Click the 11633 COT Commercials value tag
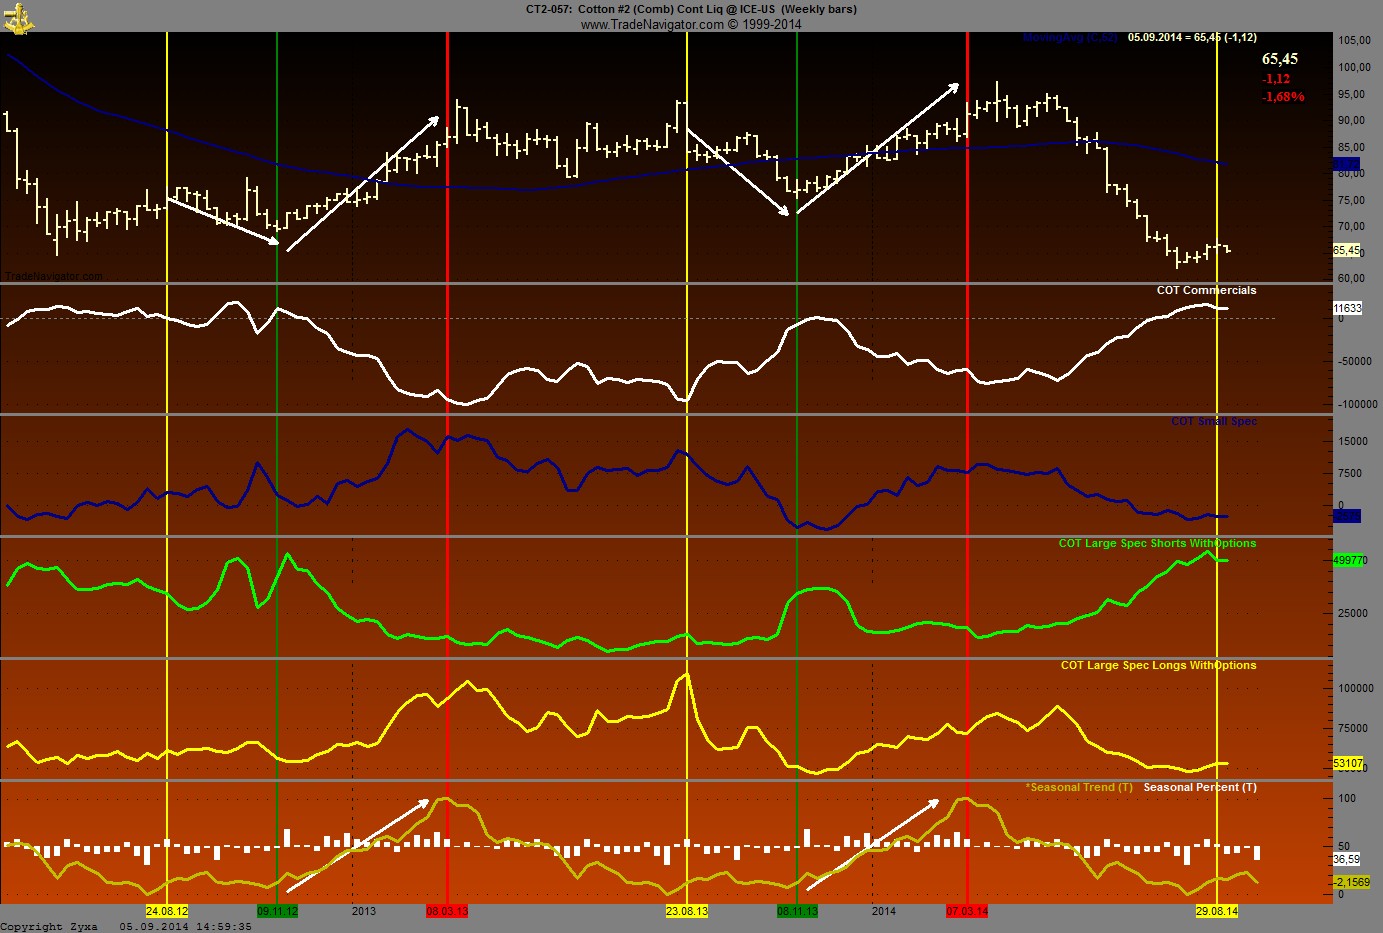Image resolution: width=1383 pixels, height=933 pixels. pos(1347,308)
